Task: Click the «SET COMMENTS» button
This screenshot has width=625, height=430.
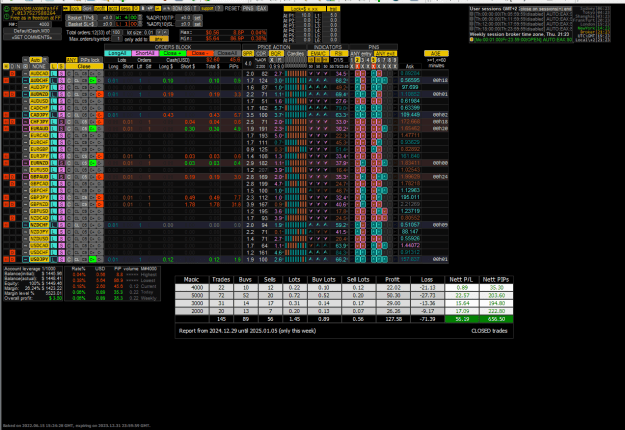Action: [32, 37]
